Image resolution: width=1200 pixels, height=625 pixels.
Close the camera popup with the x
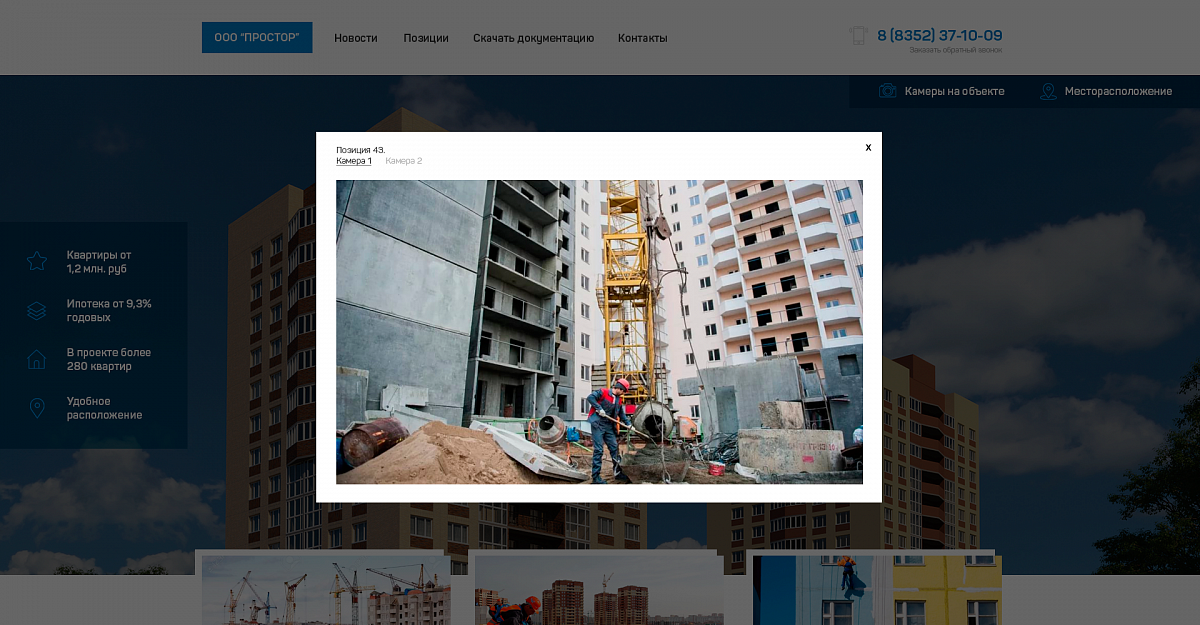click(x=868, y=147)
